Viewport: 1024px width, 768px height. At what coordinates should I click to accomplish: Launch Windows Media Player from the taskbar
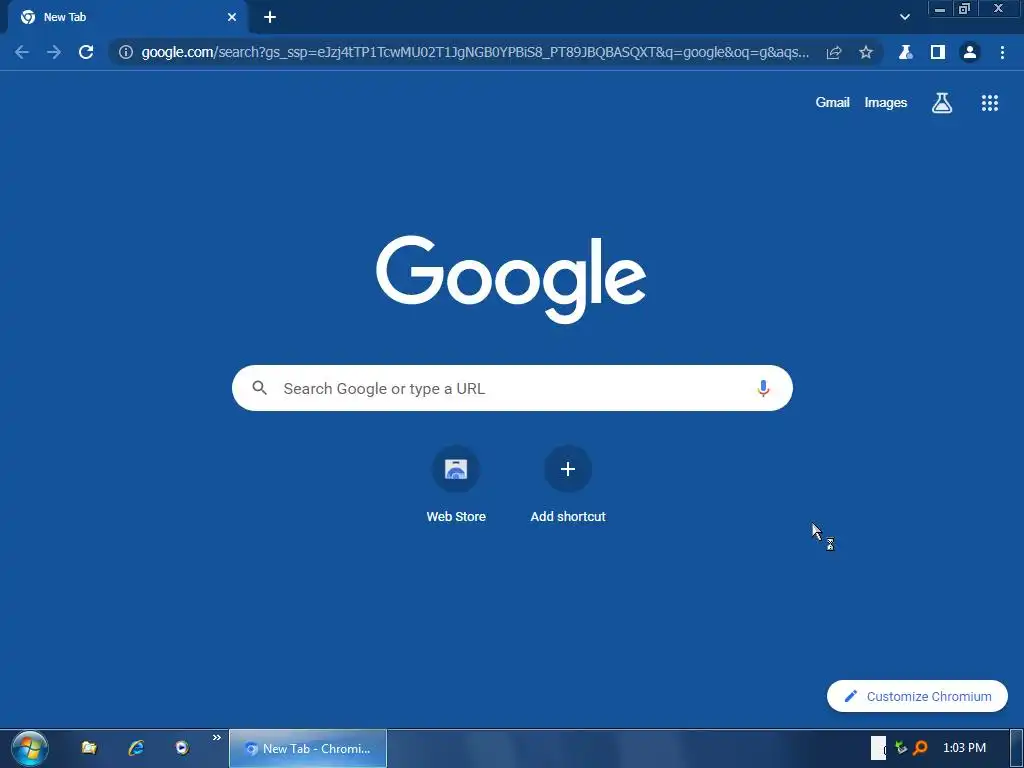click(x=182, y=748)
